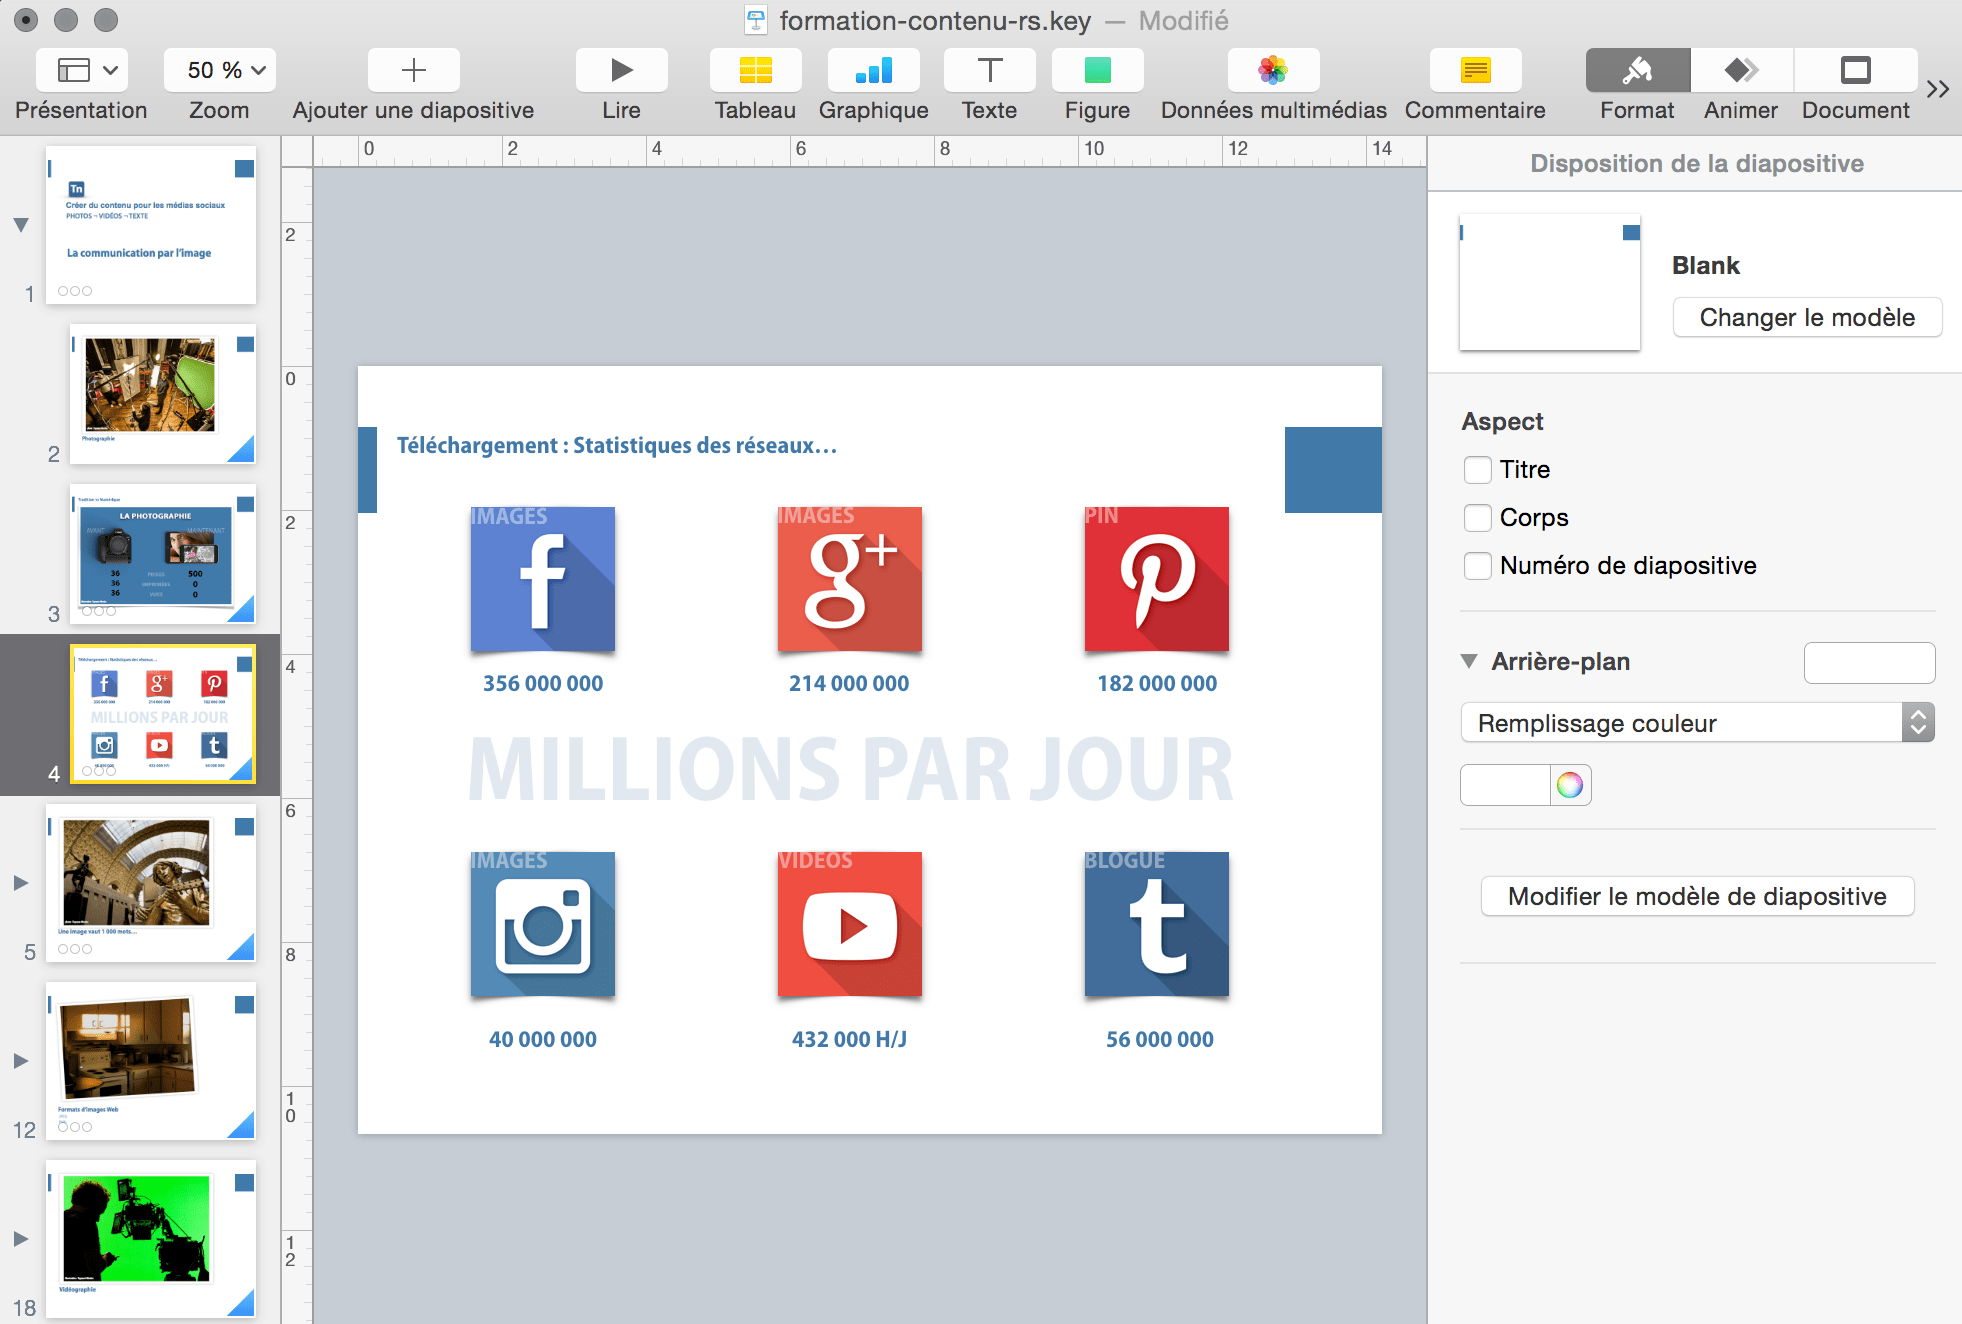Toggle Numéro de diapositive checkbox
Viewport: 1962px width, 1324px height.
(1477, 566)
